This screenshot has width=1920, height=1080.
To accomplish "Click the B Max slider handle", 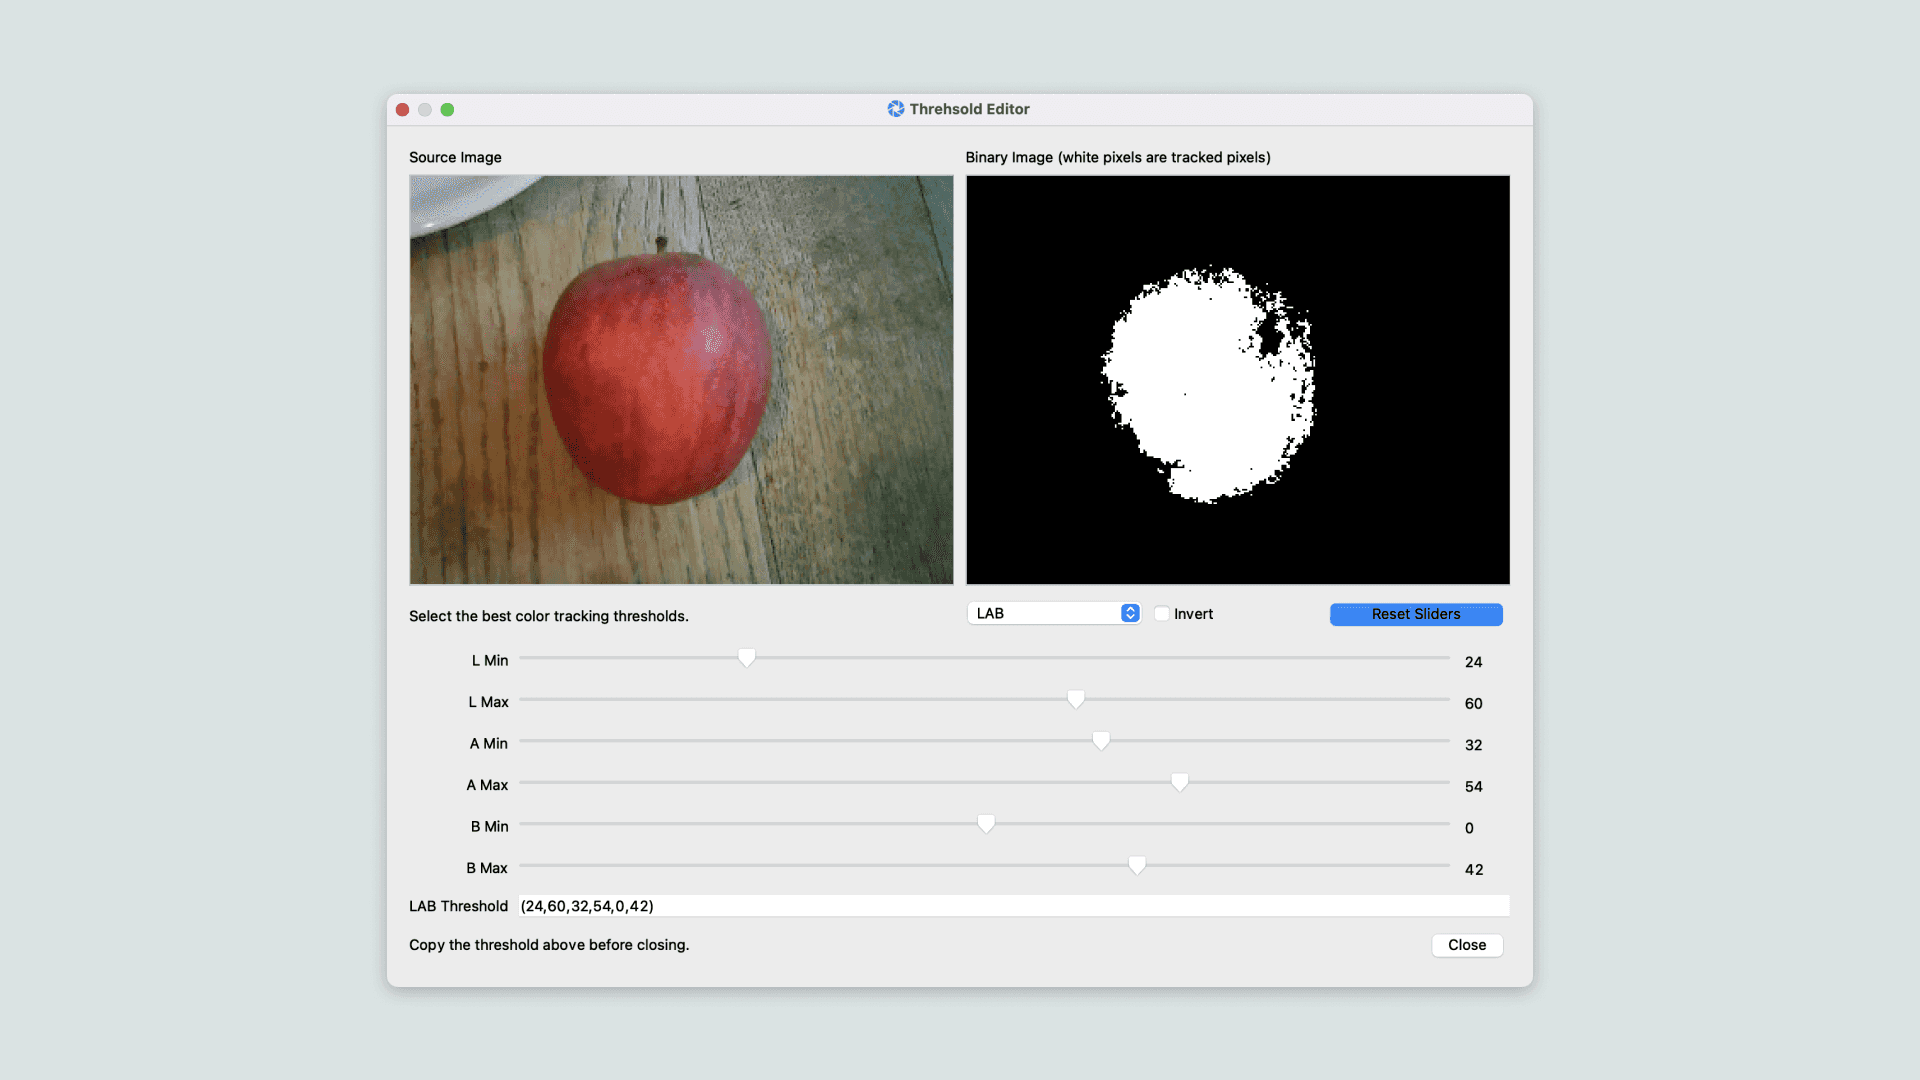I will tap(1136, 865).
